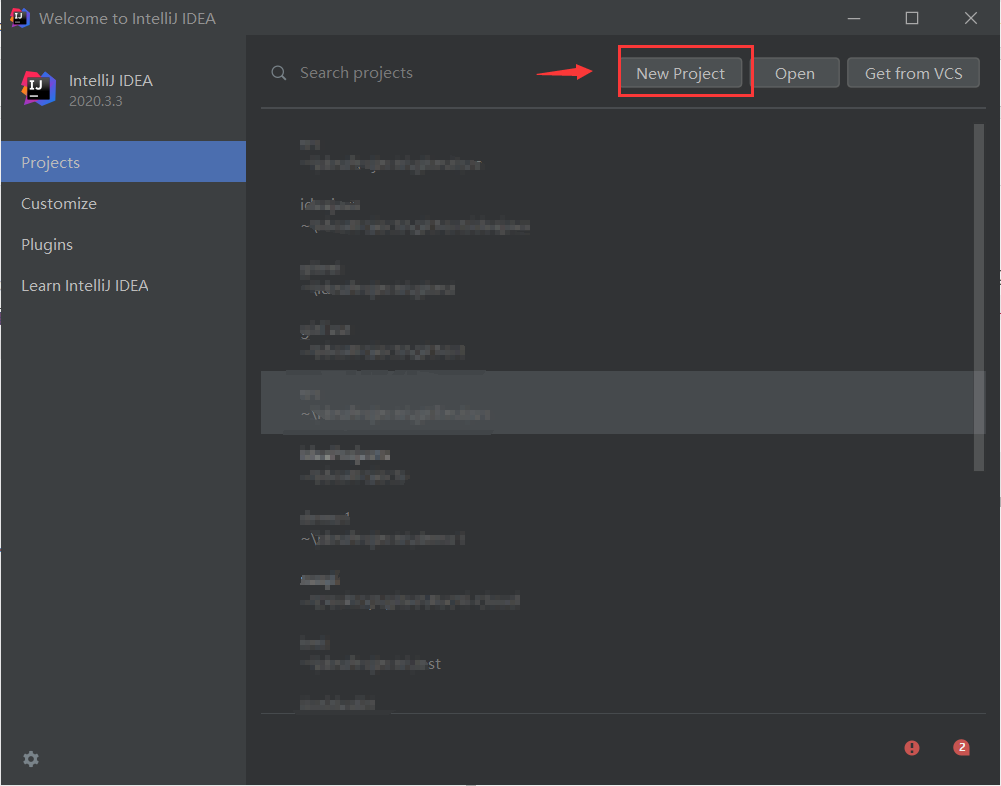Click the IntelliJ icon in title bar
1001x786 pixels.
20,18
